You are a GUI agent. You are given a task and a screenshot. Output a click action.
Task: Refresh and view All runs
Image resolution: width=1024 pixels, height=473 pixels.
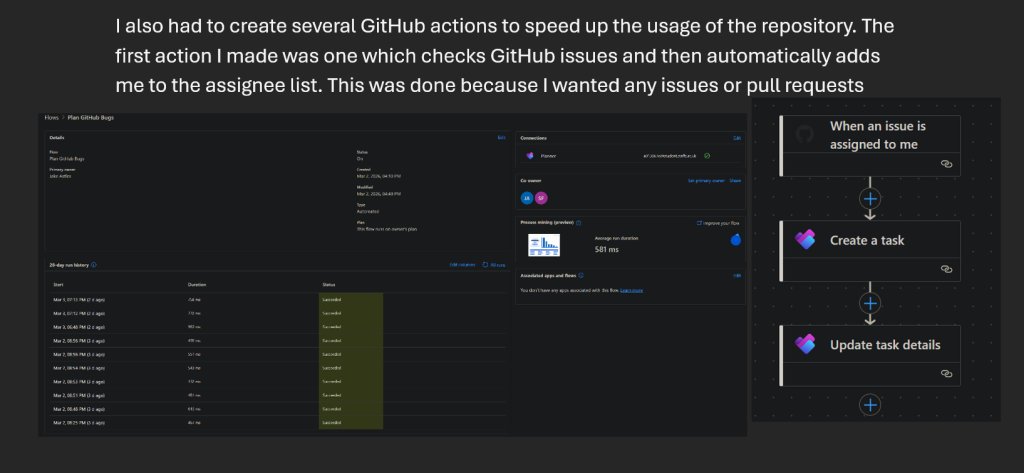494,265
